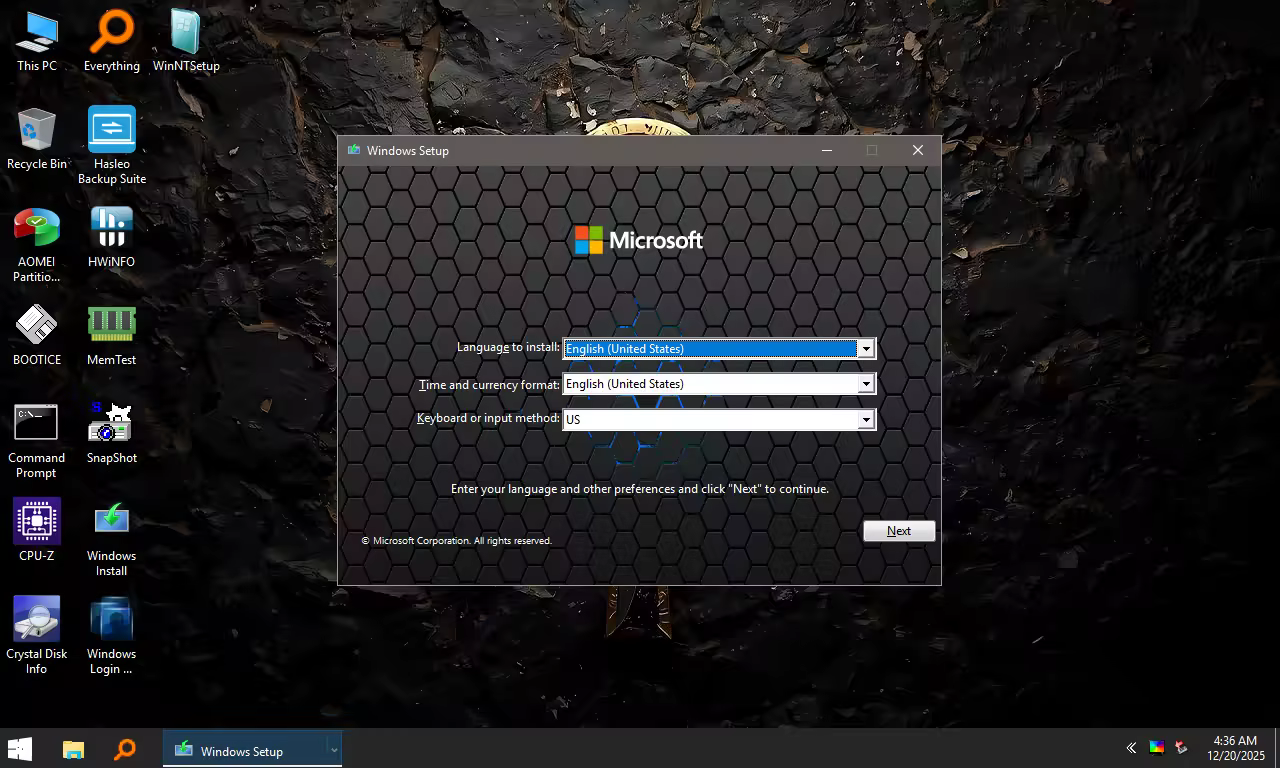This screenshot has height=768, width=1280.
Task: Open the WinNTSetup desktop icon
Action: 185,33
